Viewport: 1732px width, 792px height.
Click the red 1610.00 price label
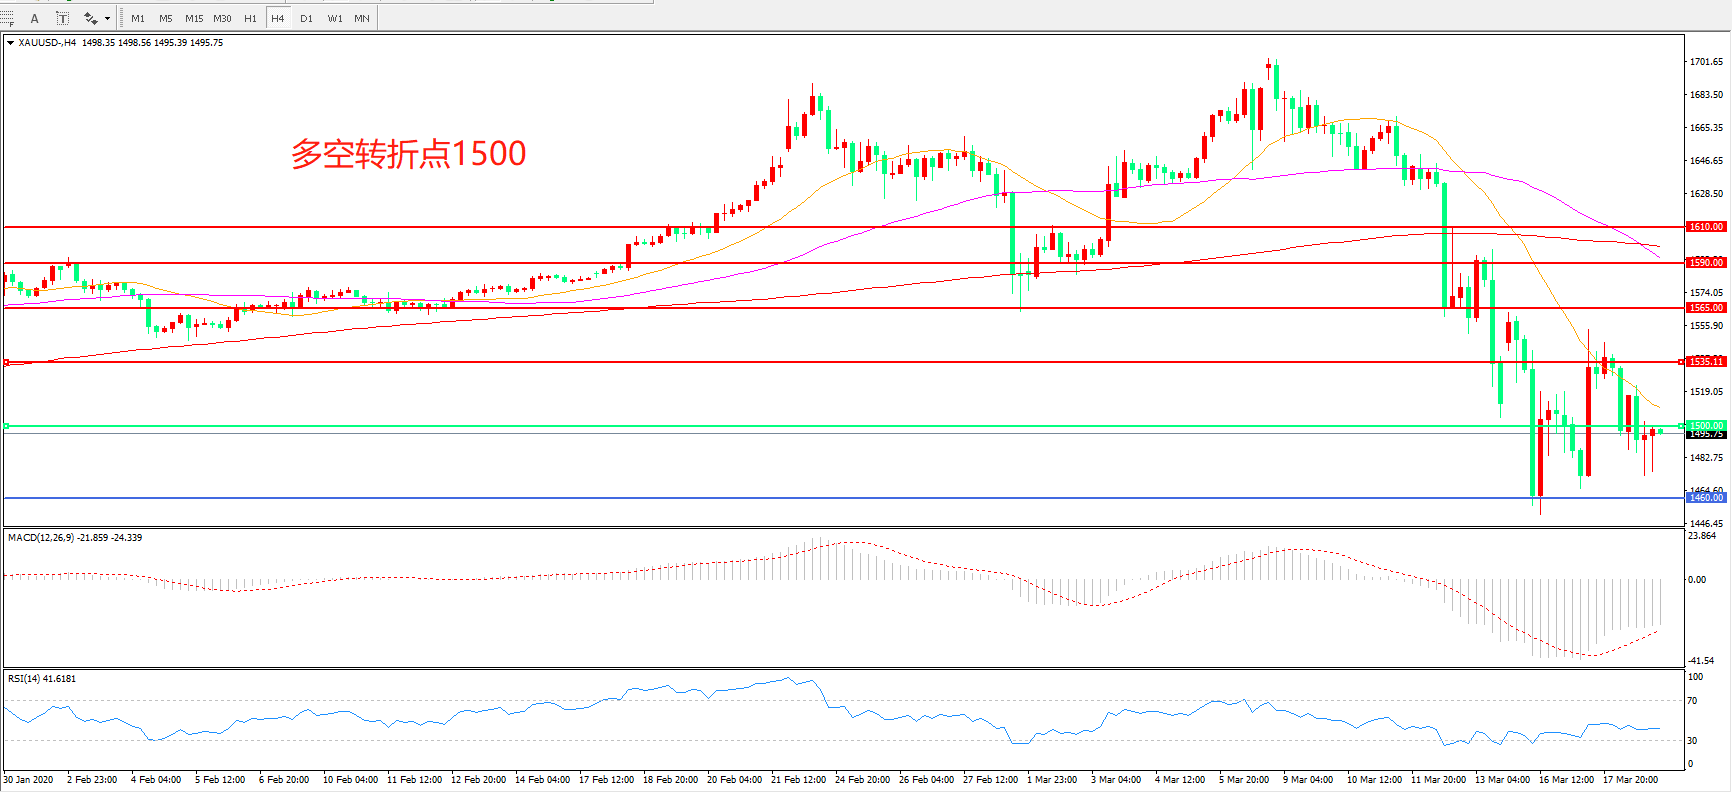point(1706,227)
